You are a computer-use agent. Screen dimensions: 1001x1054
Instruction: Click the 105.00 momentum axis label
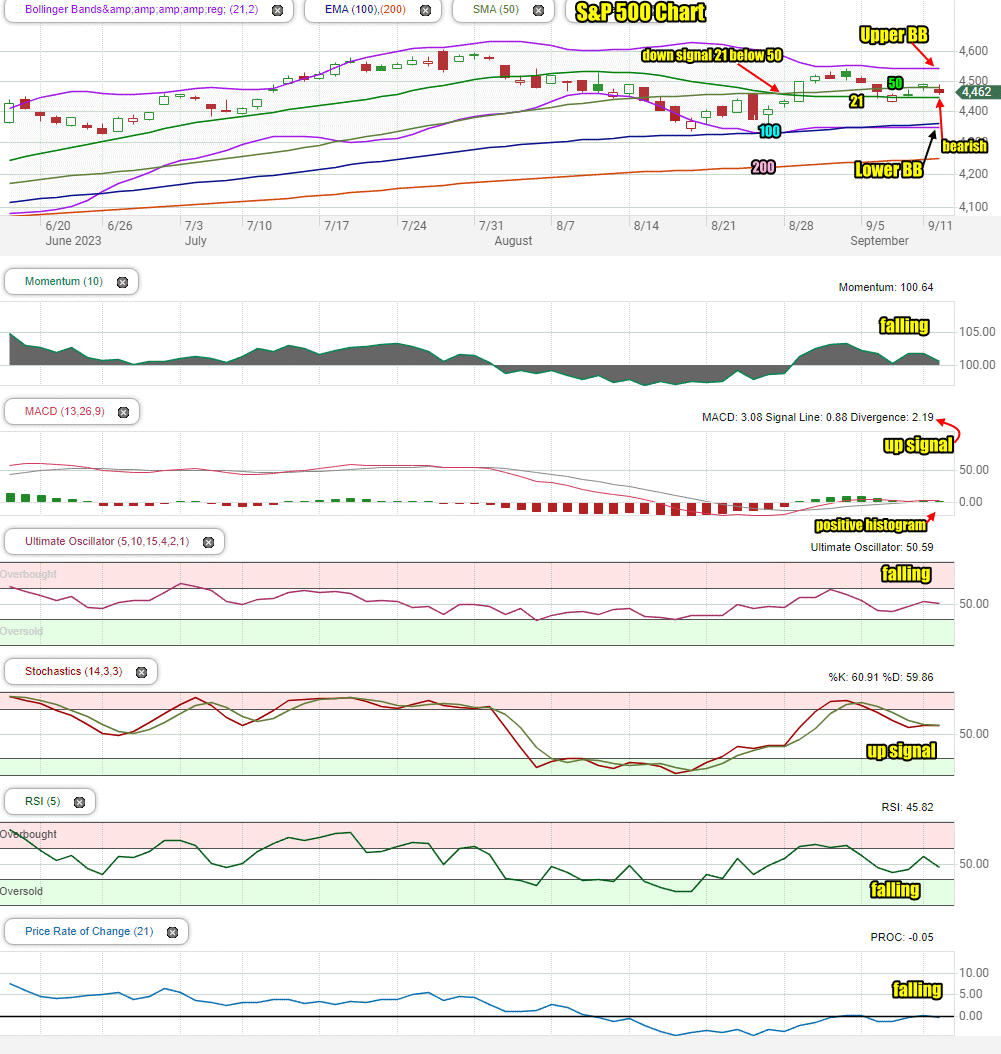(977, 332)
